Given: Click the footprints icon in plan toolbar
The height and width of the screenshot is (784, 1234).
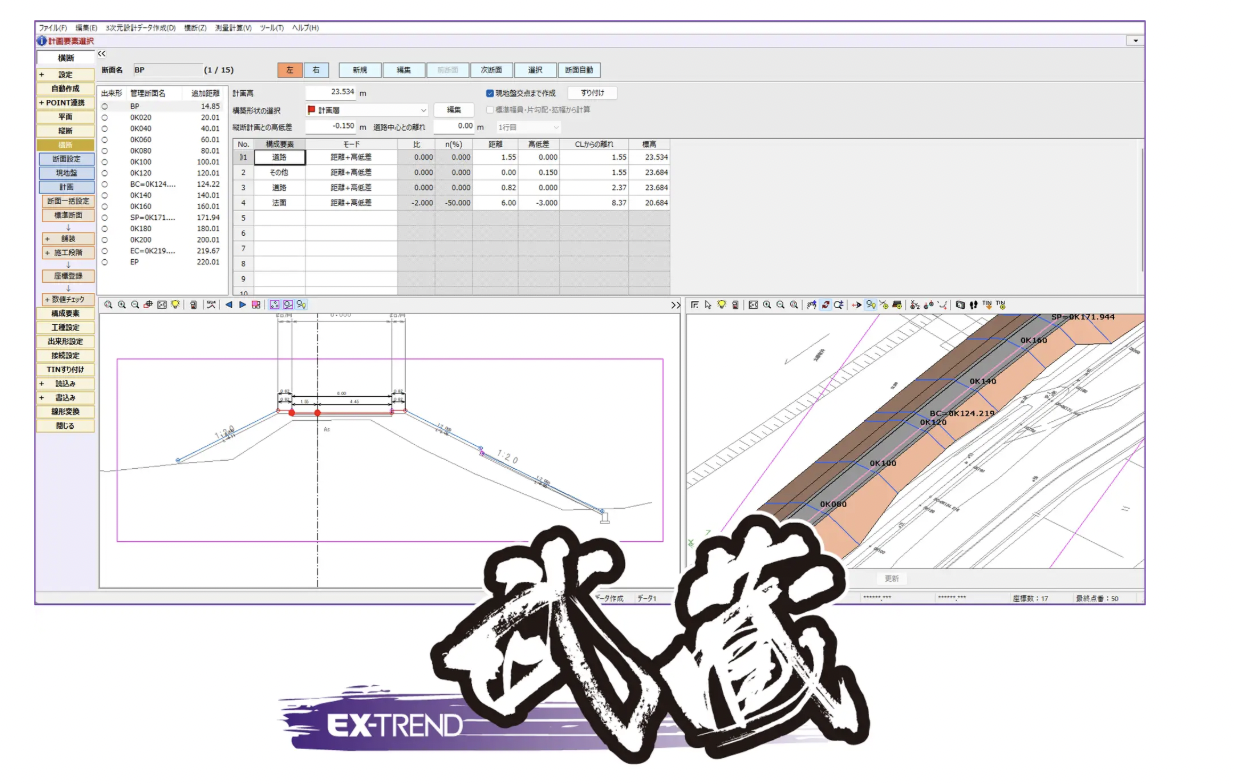Looking at the screenshot, I should coord(973,304).
